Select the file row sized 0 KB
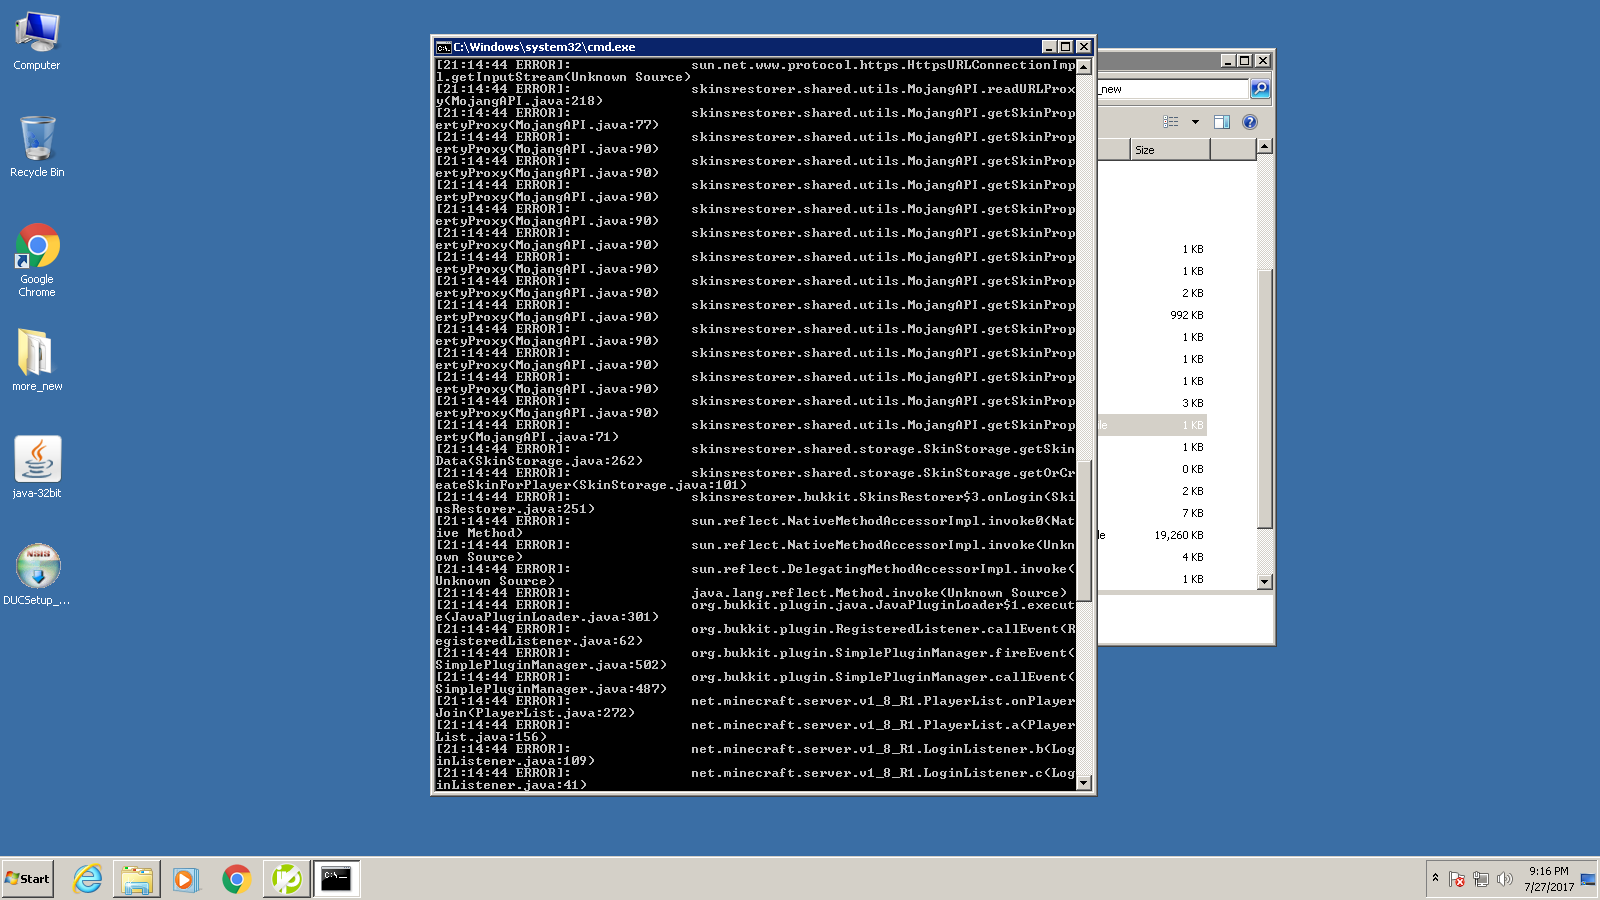 click(x=1152, y=469)
